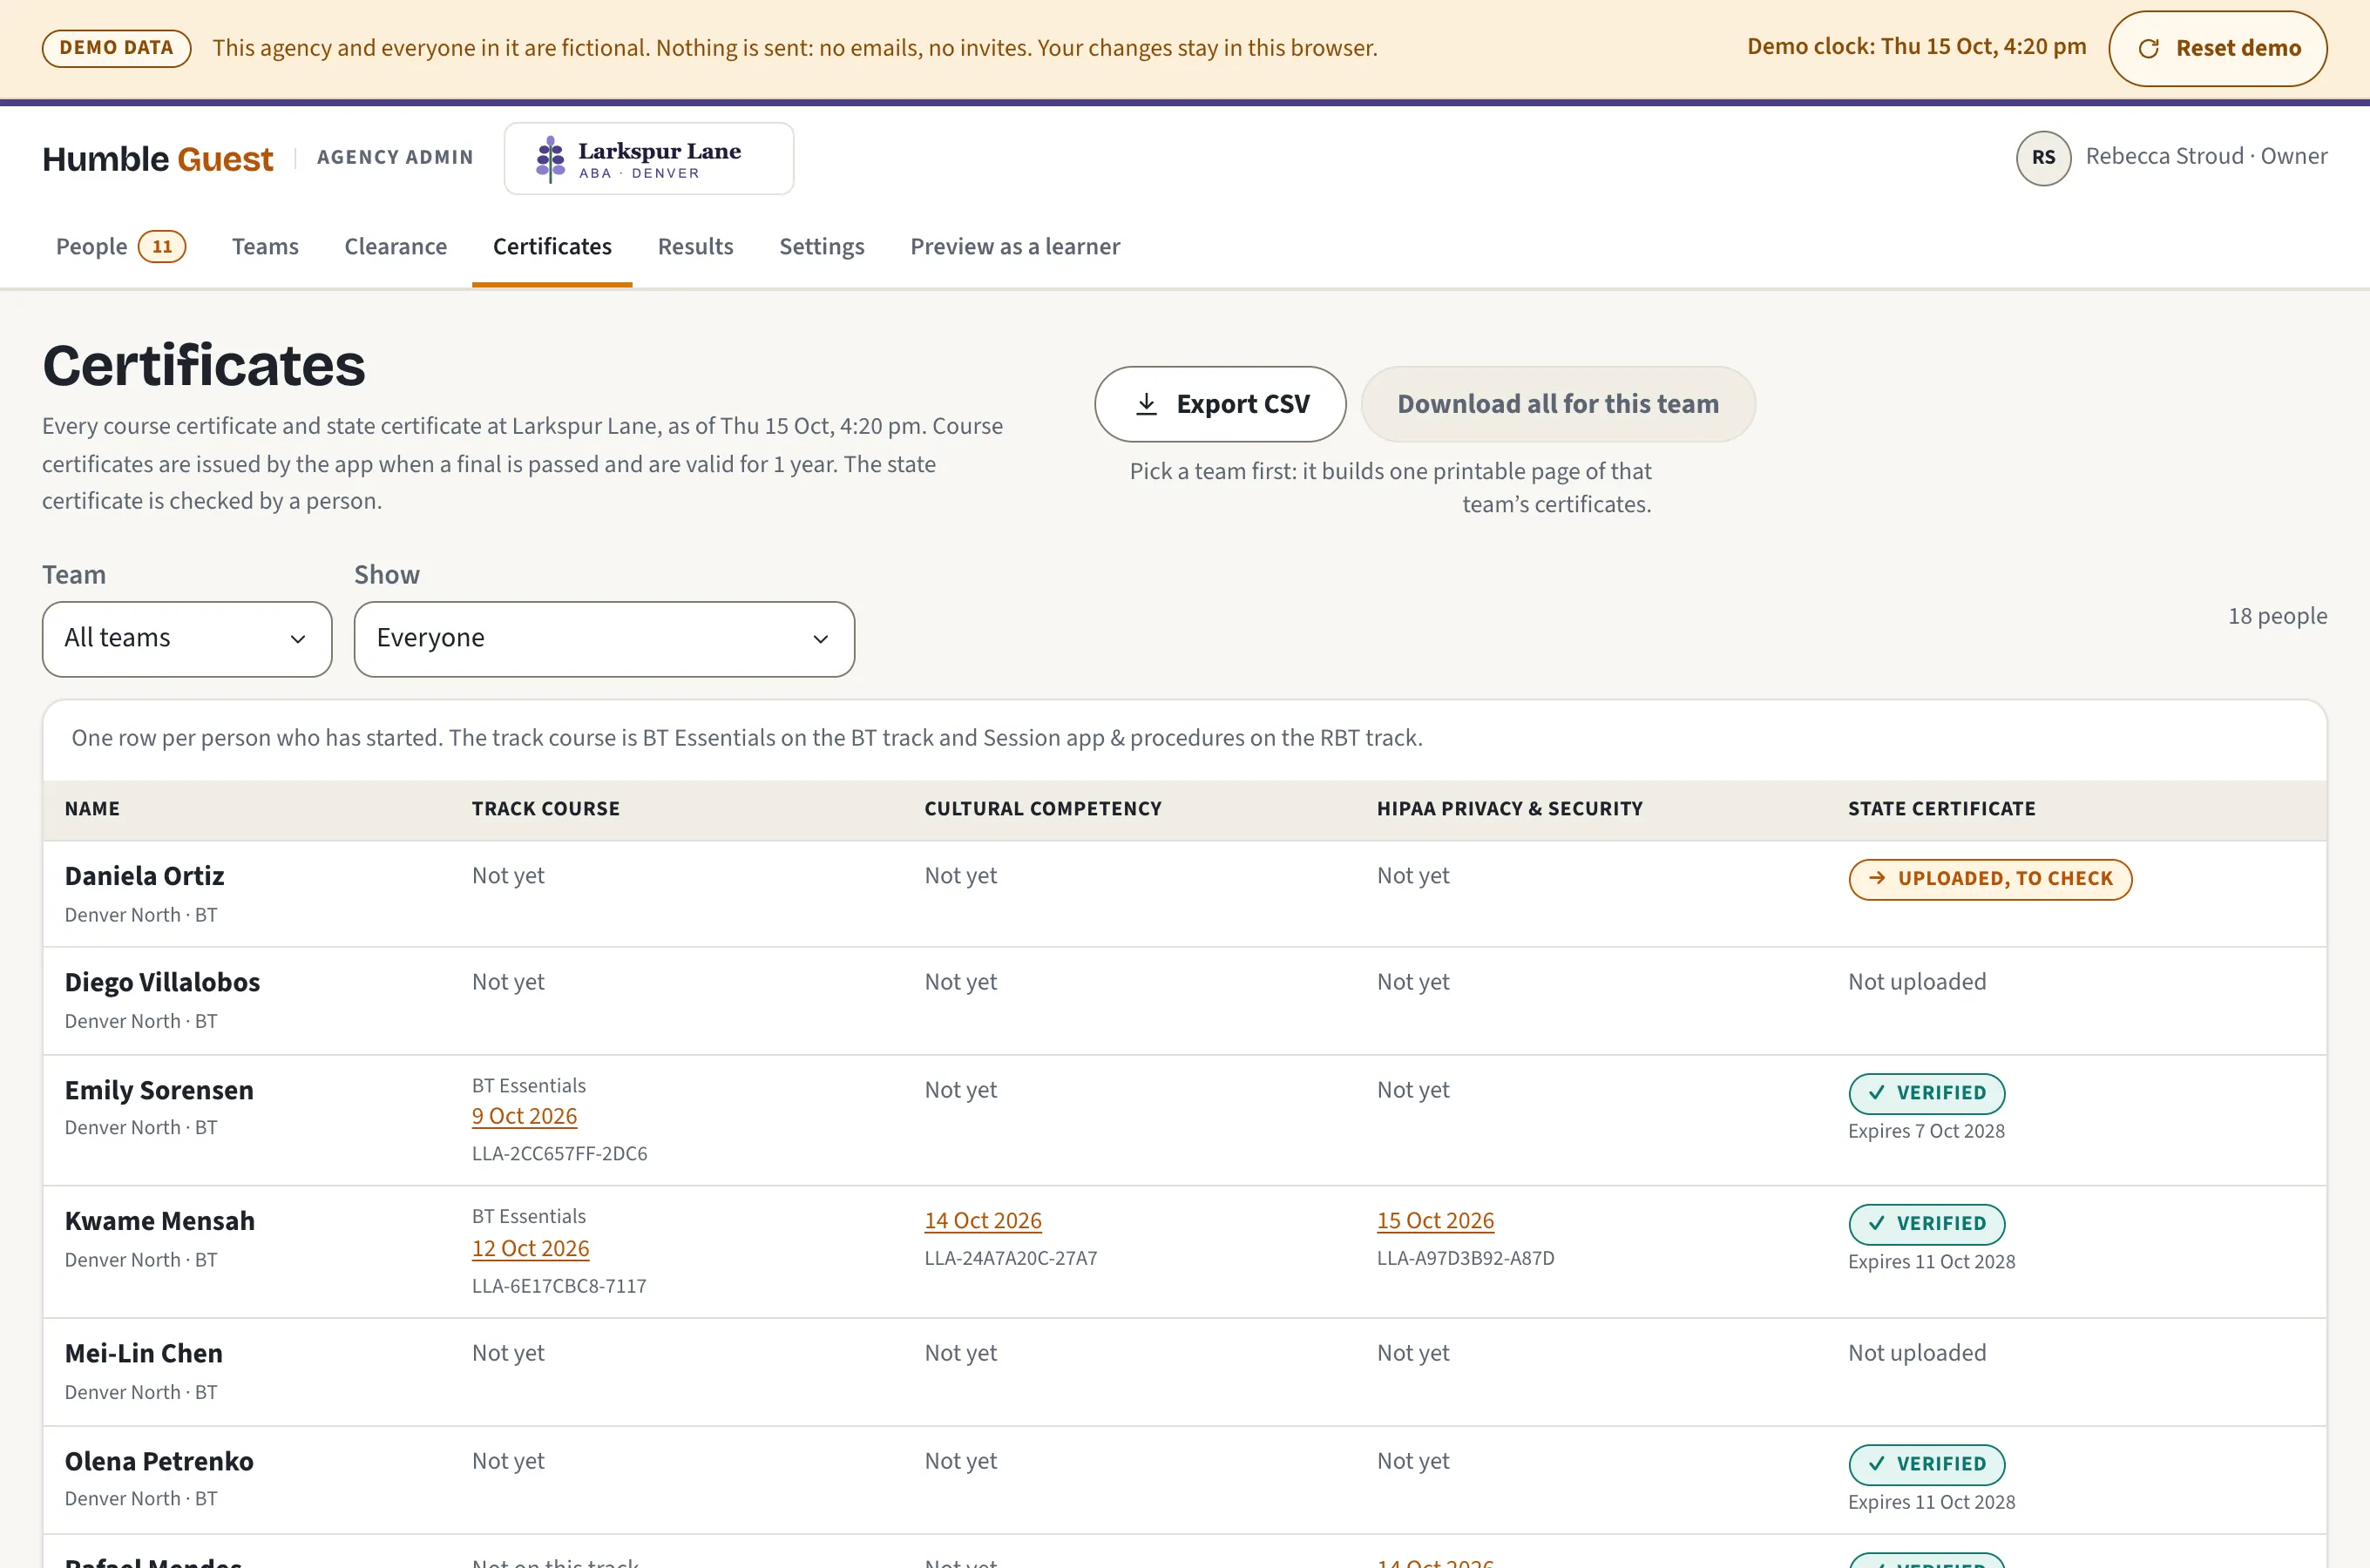Image resolution: width=2370 pixels, height=1568 pixels.
Task: Click the Export CSV button
Action: pos(1220,404)
